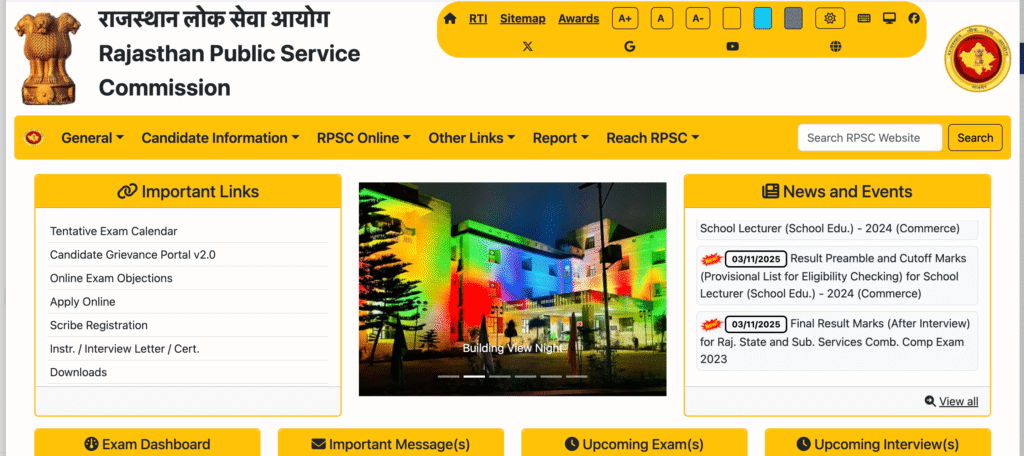The height and width of the screenshot is (456, 1024).
Task: Increase font size with A+ button
Action: [x=625, y=18]
